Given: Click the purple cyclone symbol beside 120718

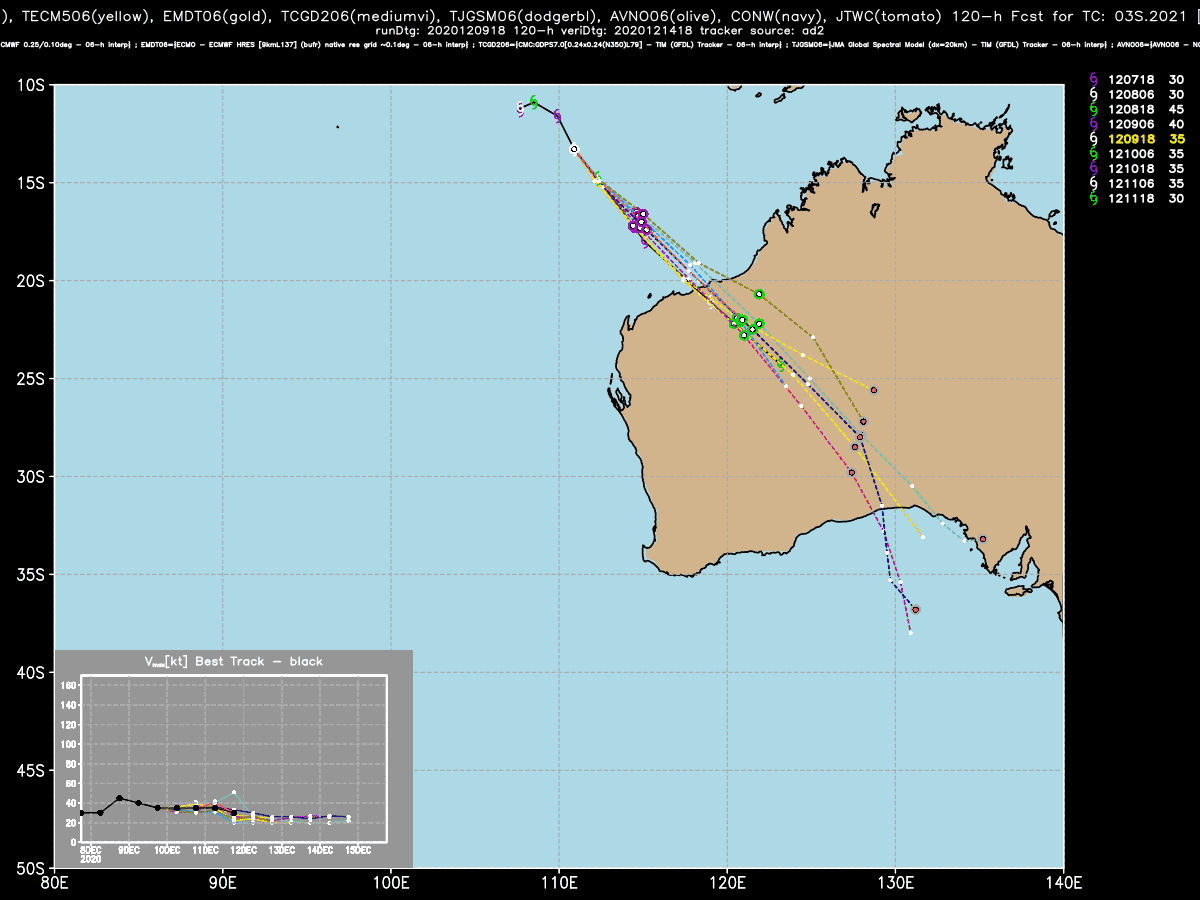Looking at the screenshot, I should [1093, 80].
